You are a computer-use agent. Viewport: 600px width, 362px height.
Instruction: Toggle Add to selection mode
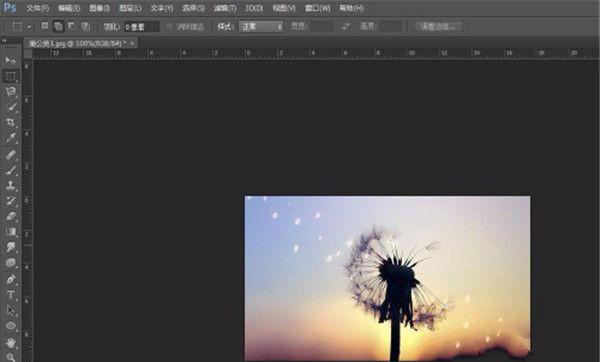click(58, 26)
